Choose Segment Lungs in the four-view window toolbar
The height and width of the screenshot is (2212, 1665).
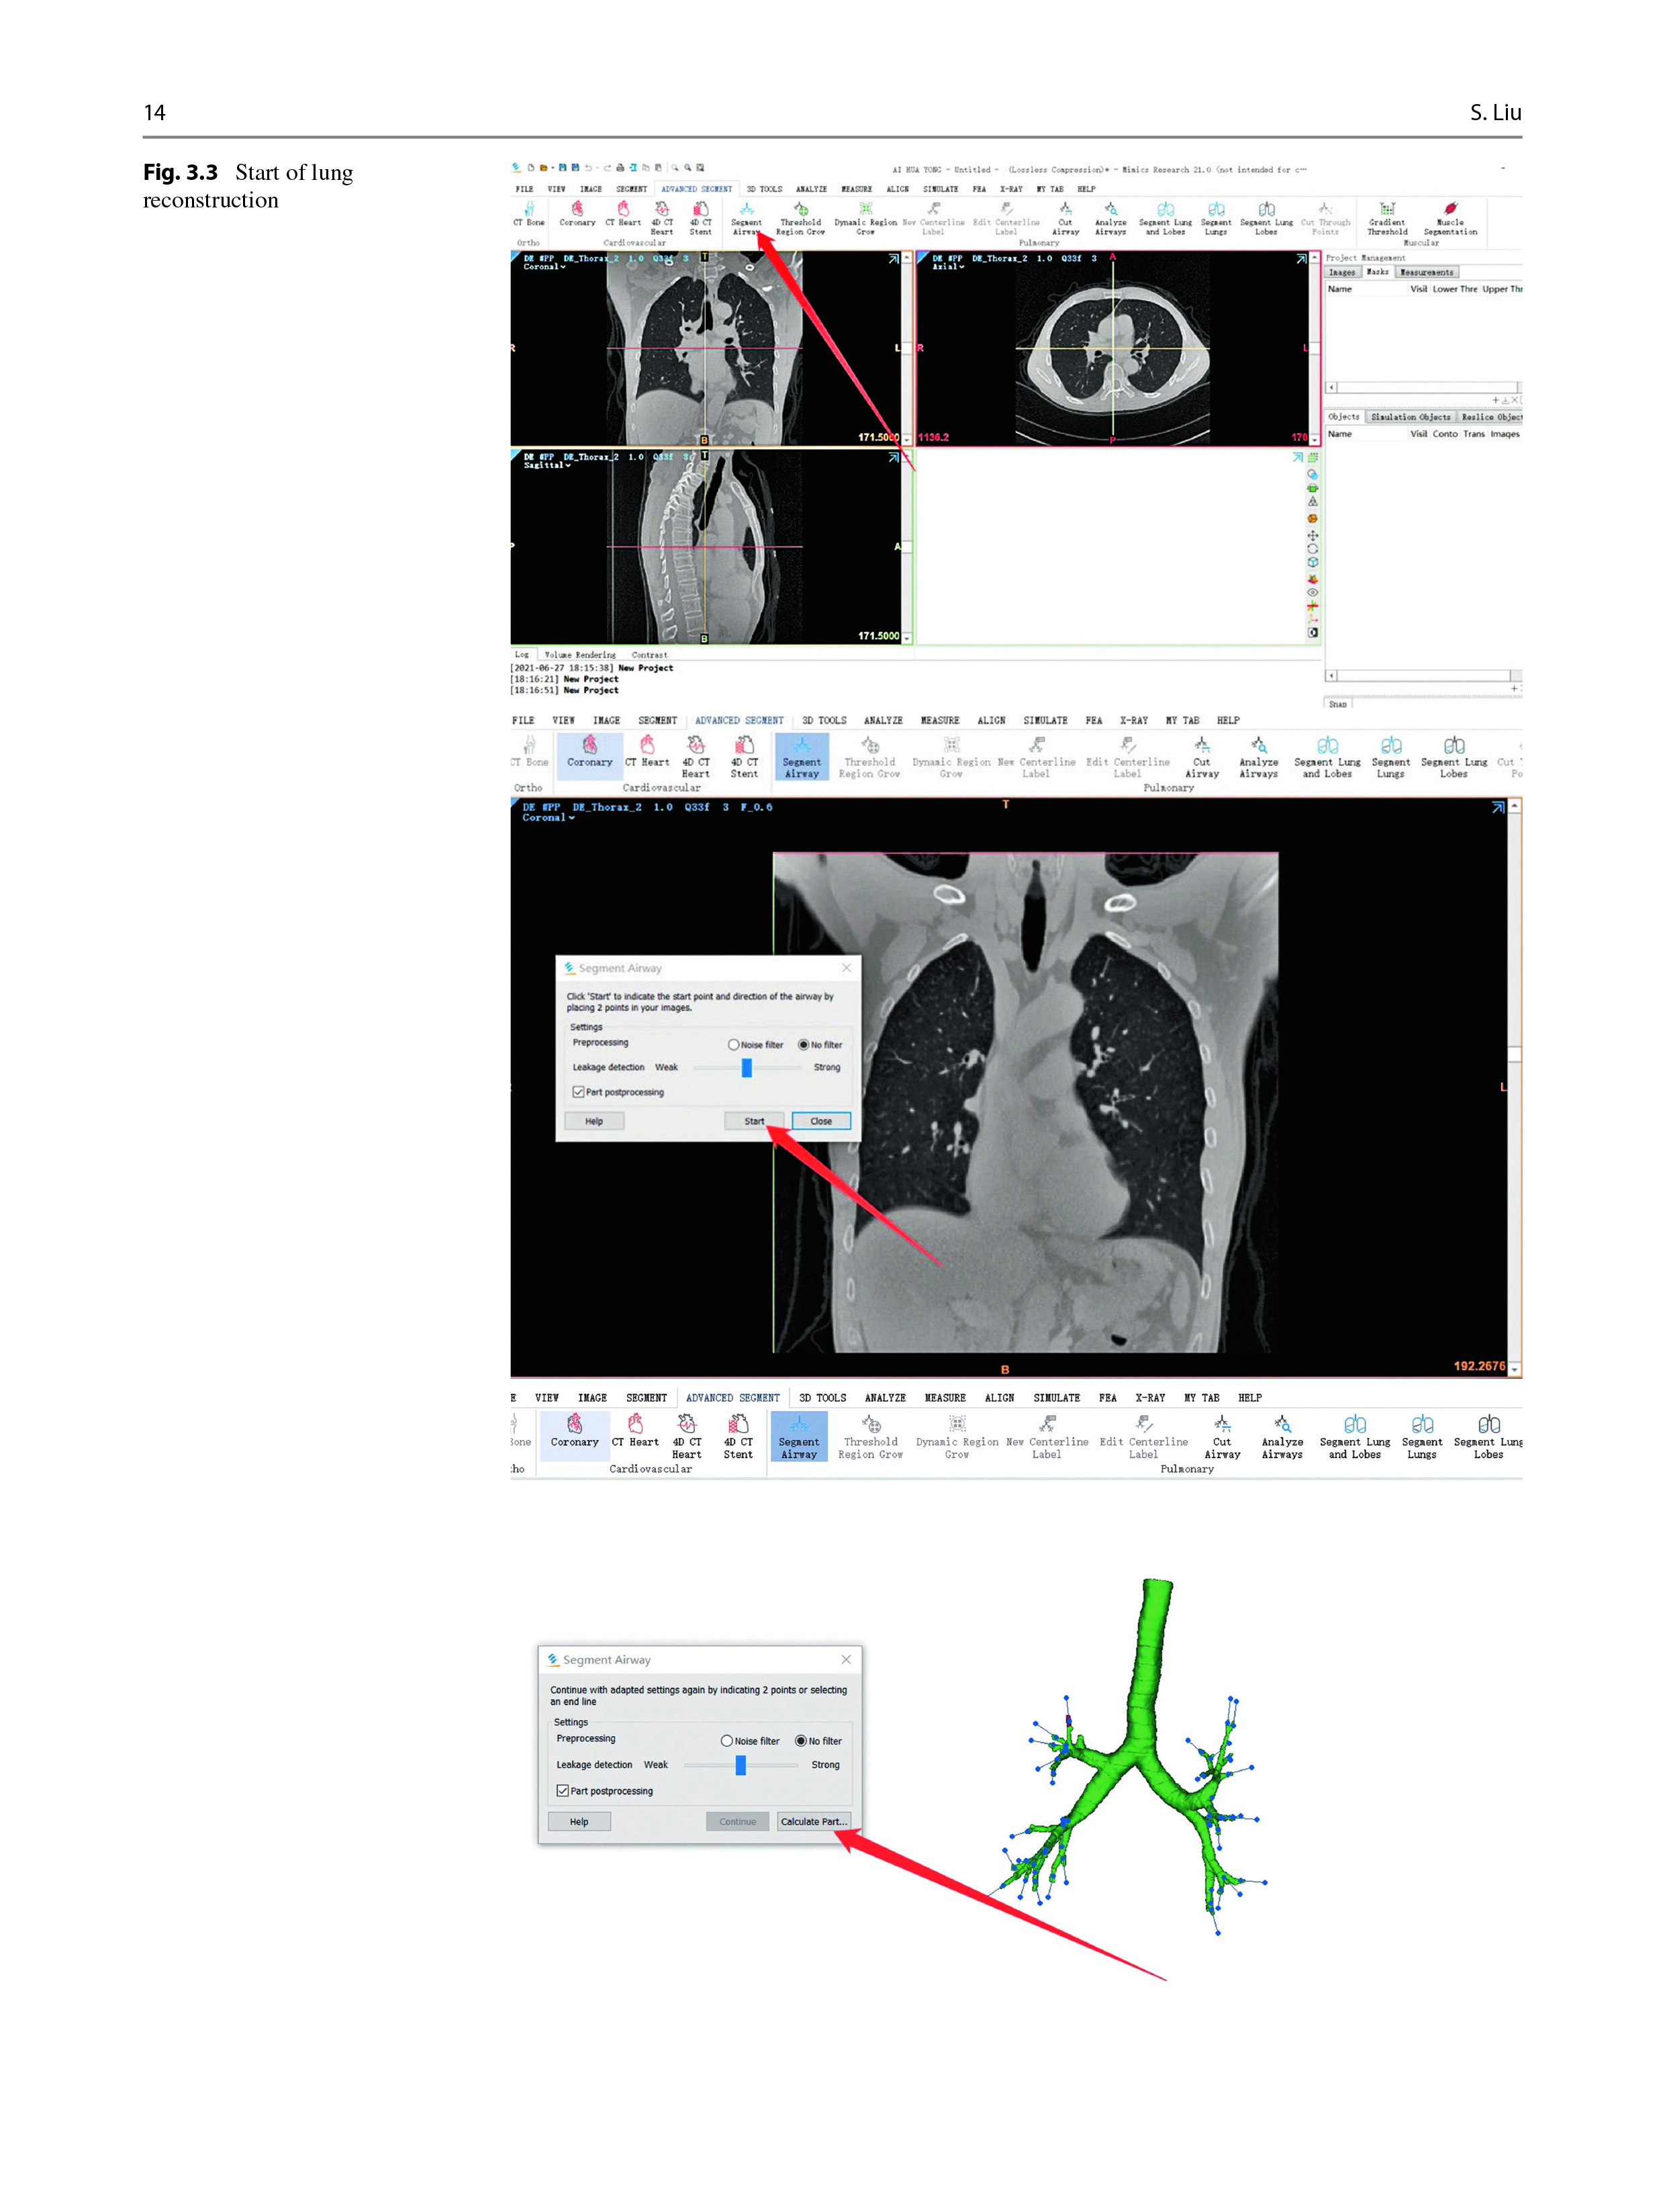coord(1215,219)
